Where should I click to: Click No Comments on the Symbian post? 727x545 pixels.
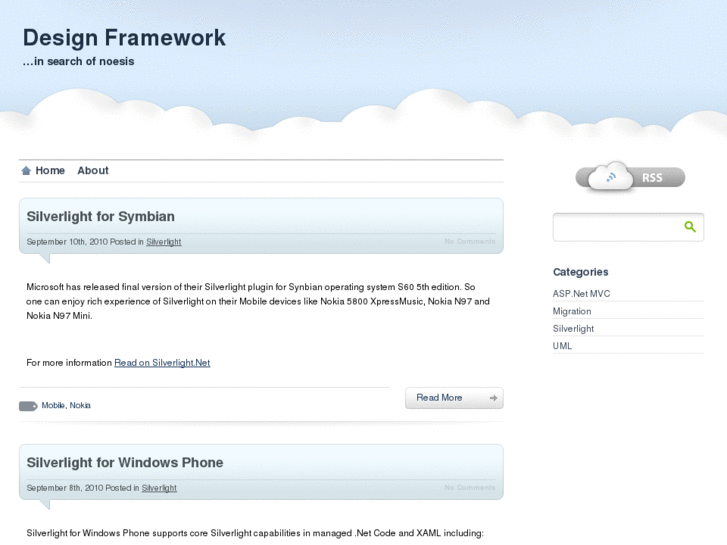click(470, 241)
